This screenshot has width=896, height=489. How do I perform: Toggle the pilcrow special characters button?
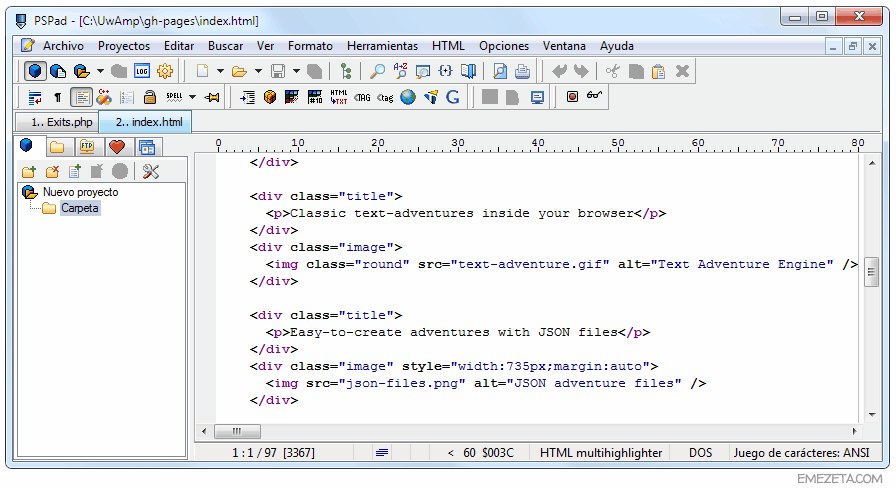pos(58,98)
